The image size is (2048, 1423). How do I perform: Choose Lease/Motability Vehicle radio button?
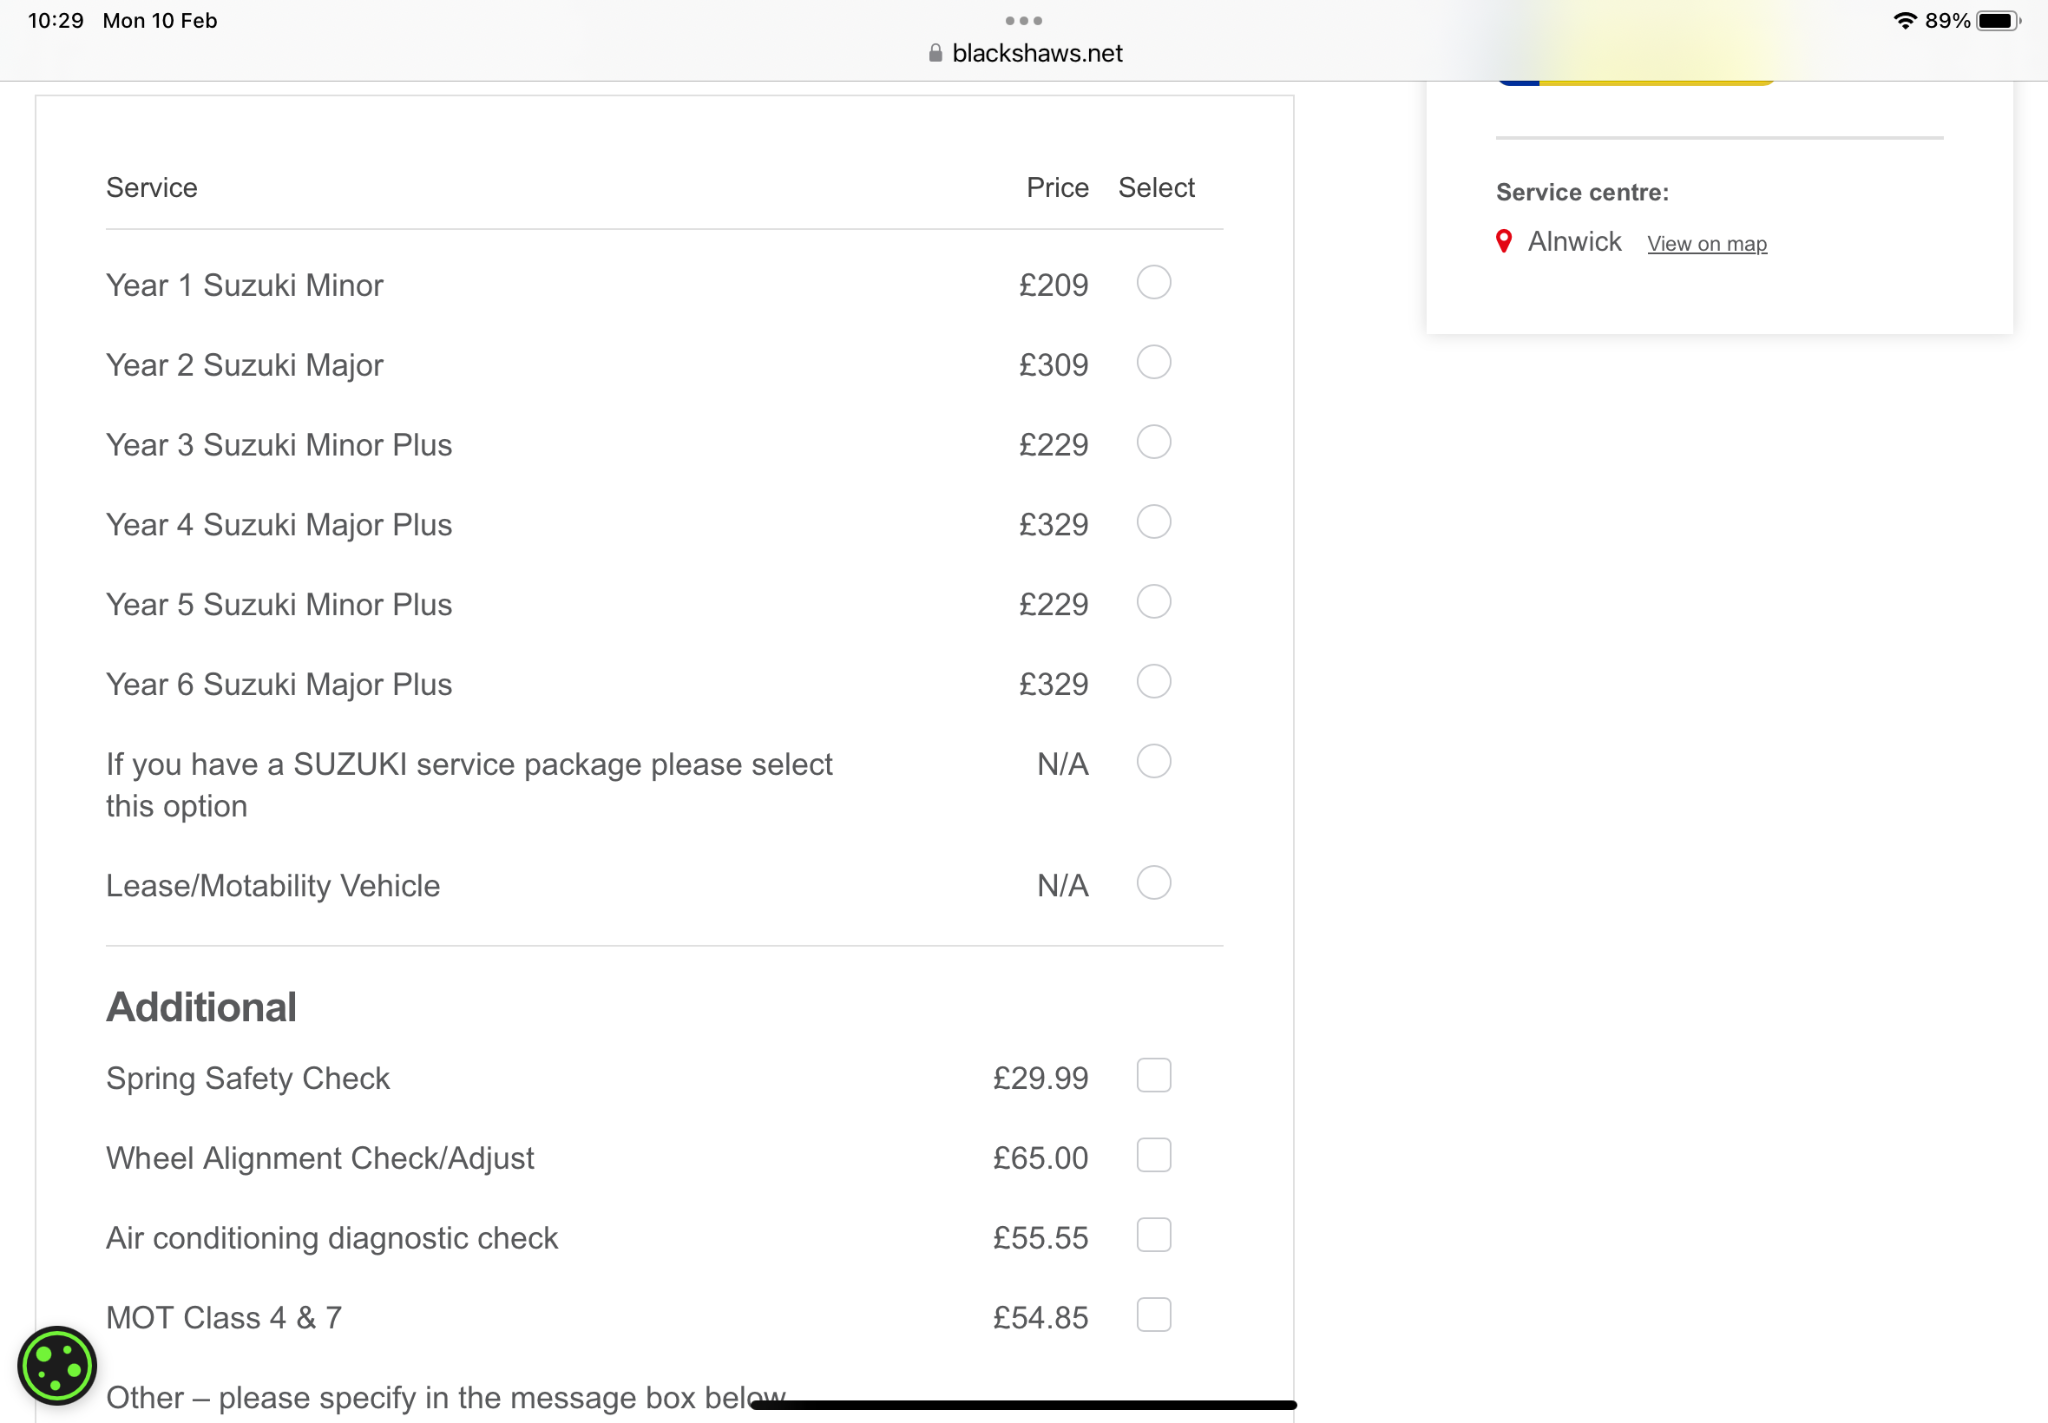coord(1153,883)
